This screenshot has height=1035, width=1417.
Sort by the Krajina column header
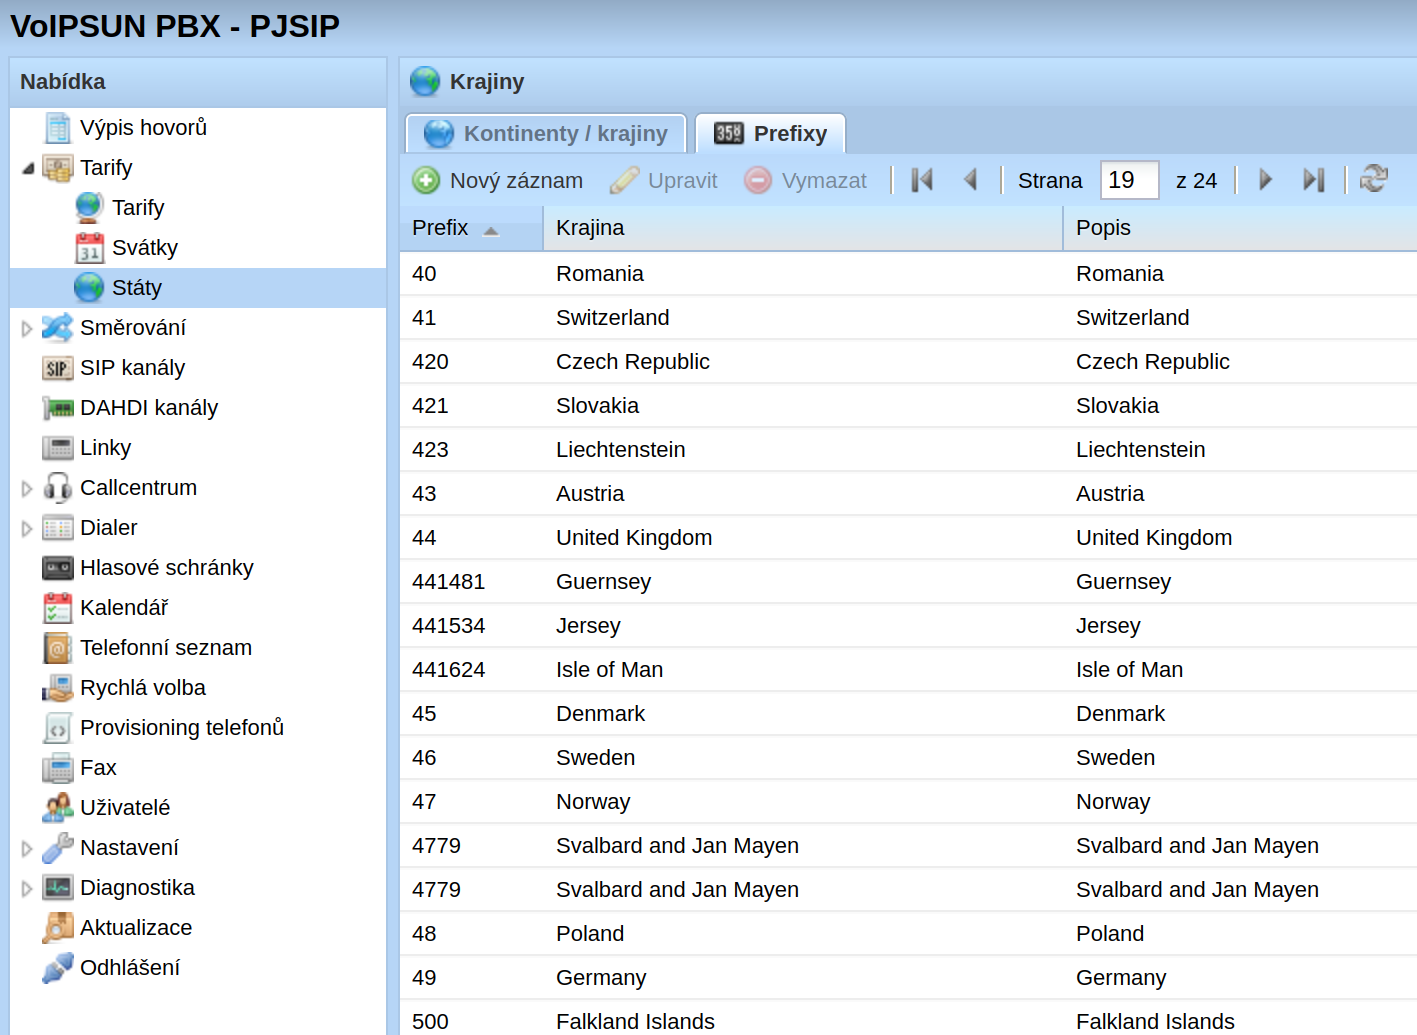pyautogui.click(x=803, y=228)
